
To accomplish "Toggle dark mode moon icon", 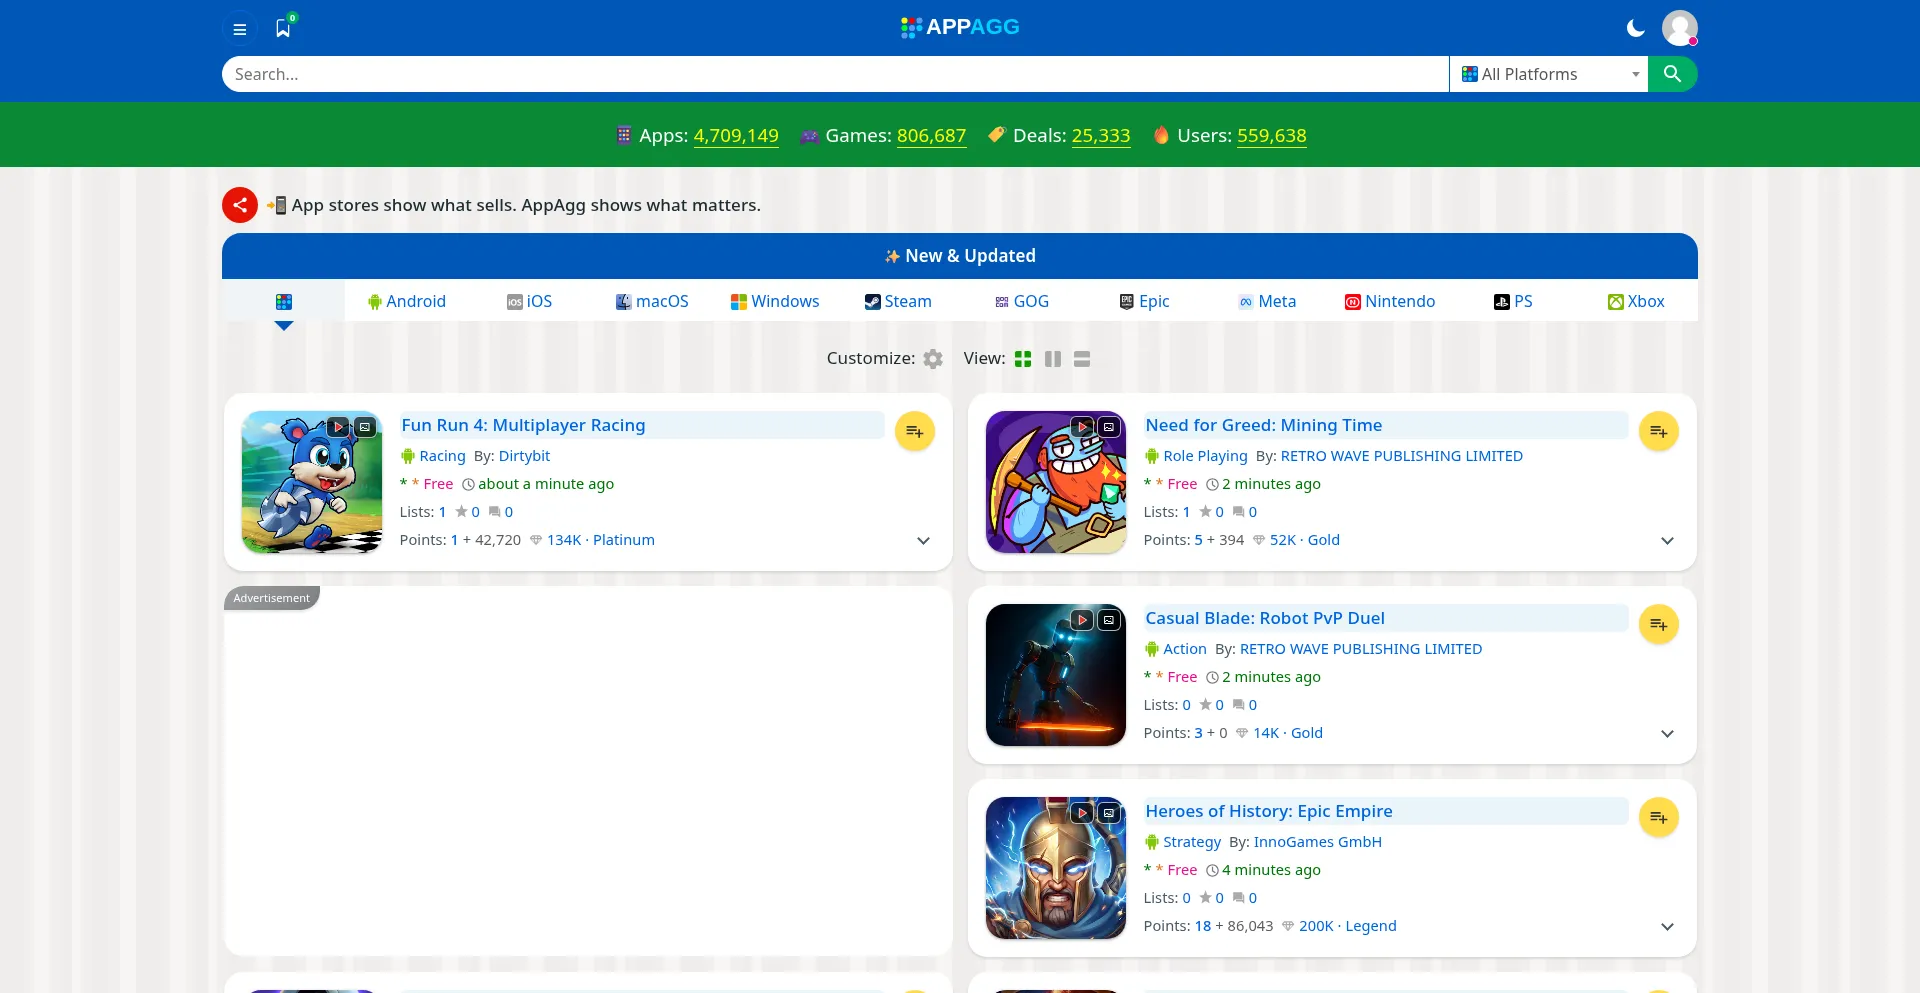I will coord(1636,28).
